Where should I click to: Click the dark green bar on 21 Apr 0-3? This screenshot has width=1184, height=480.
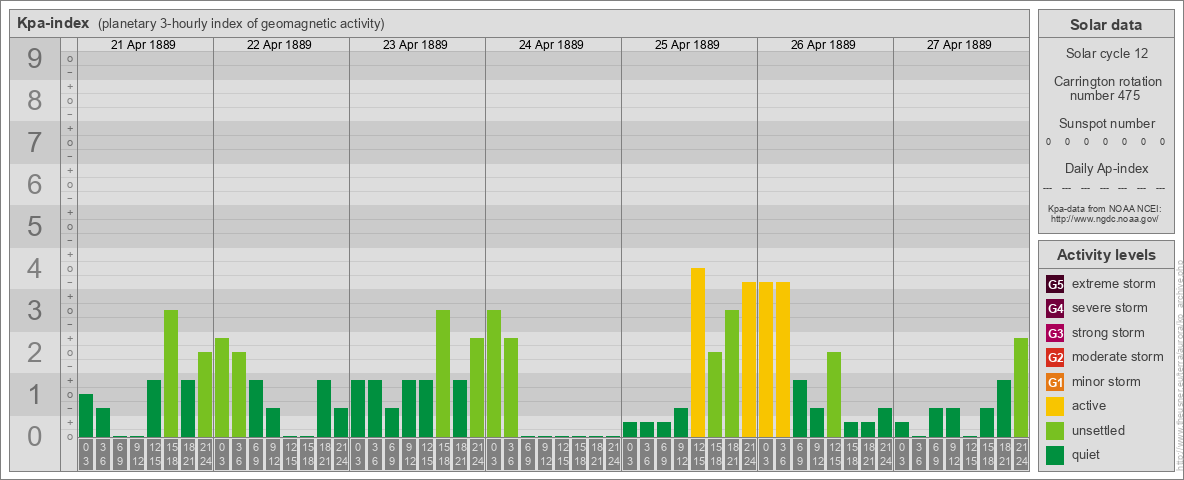86,415
